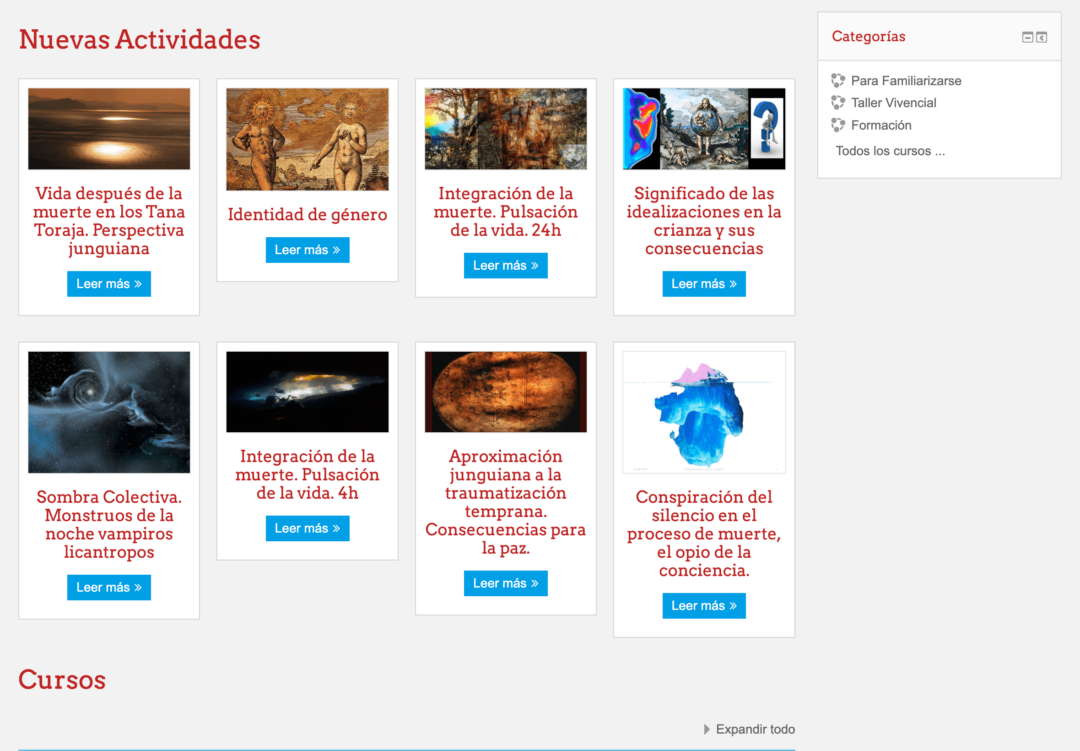The width and height of the screenshot is (1080, 751).
Task: Click the Cursos heading
Action: pos(62,680)
